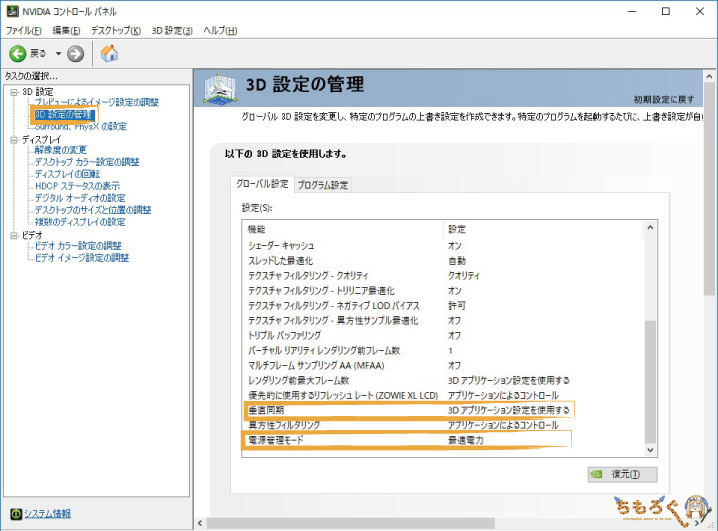The height and width of the screenshot is (531, 718).
Task: Click the 3D settings header cube icon
Action: click(x=221, y=88)
